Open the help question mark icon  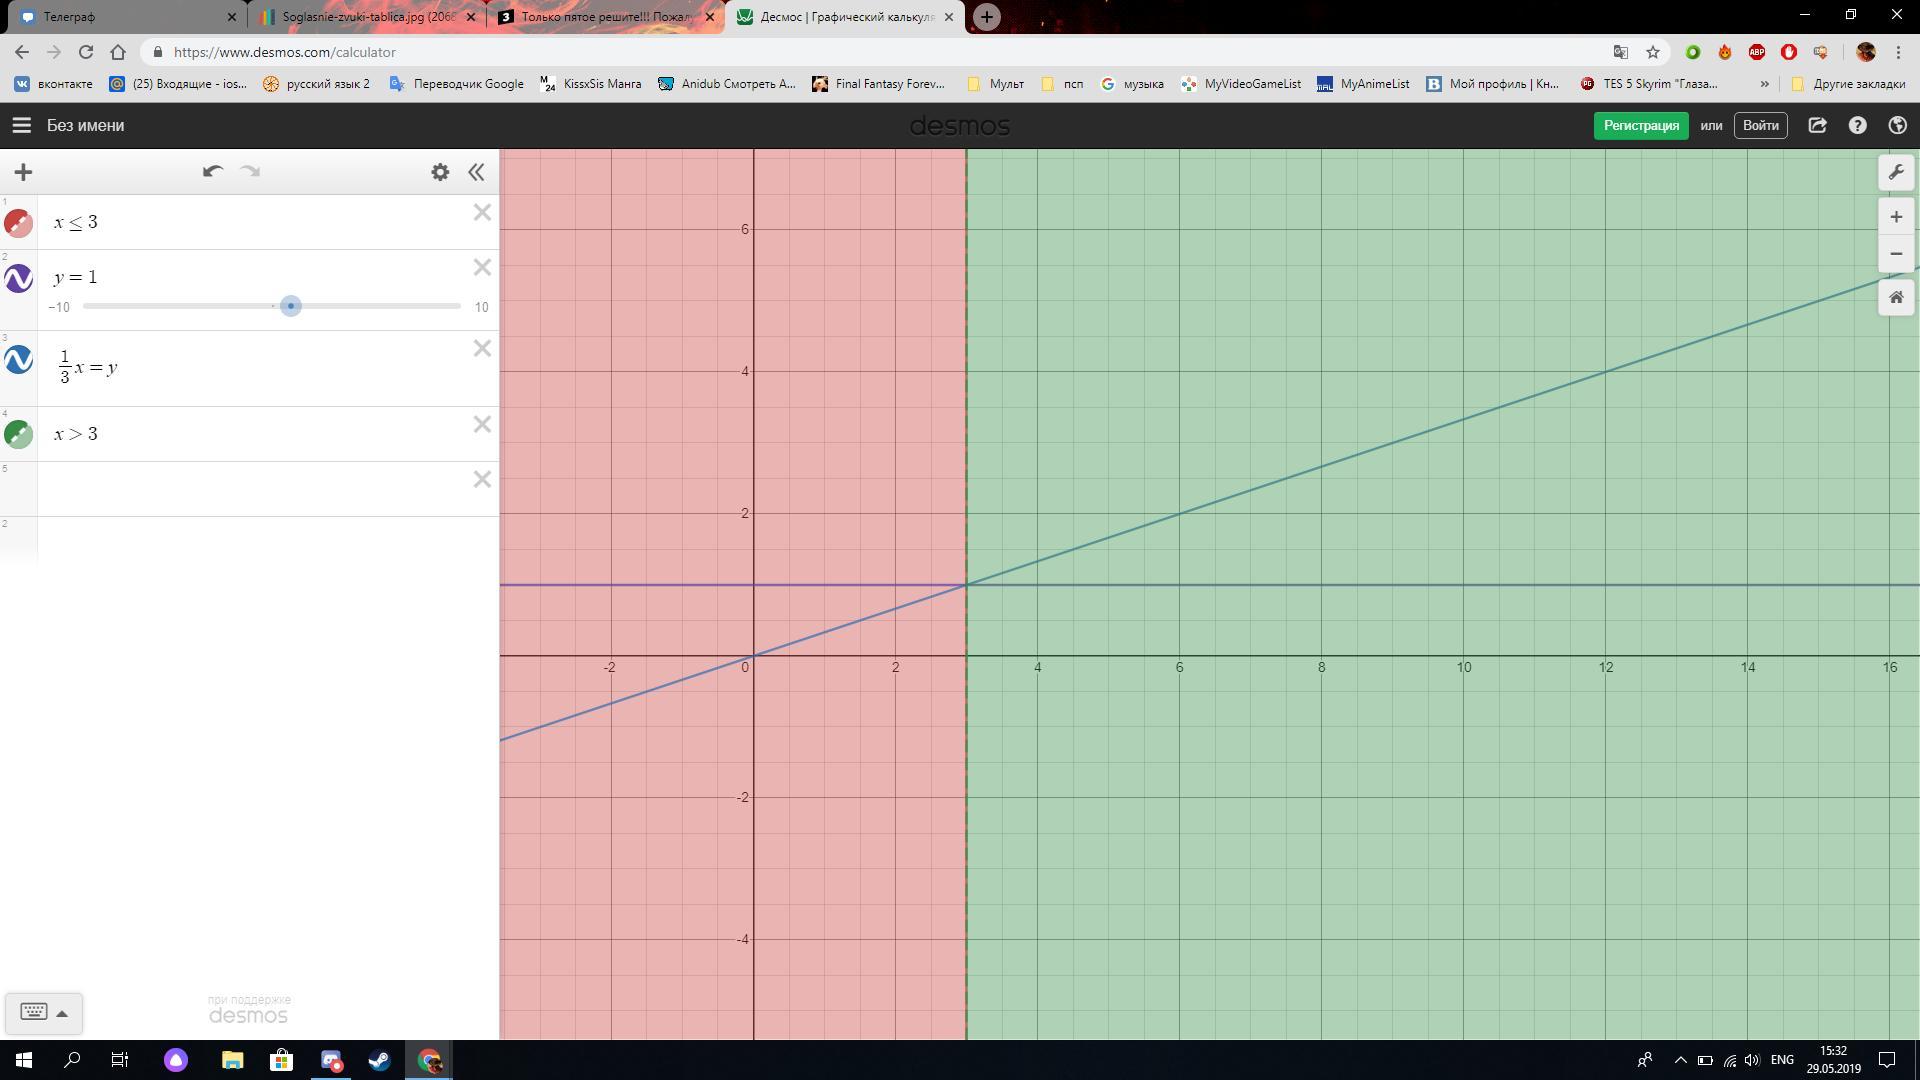click(x=1857, y=125)
